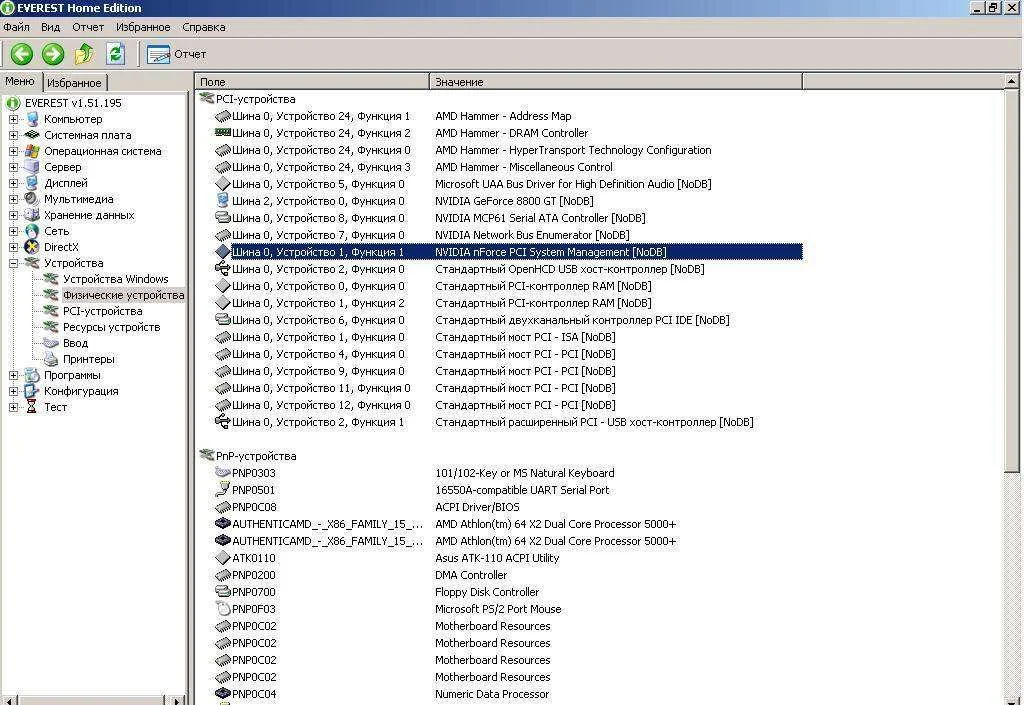1024x705 pixels.
Task: Click the PNP0F03 mouse device icon
Action: [223, 608]
